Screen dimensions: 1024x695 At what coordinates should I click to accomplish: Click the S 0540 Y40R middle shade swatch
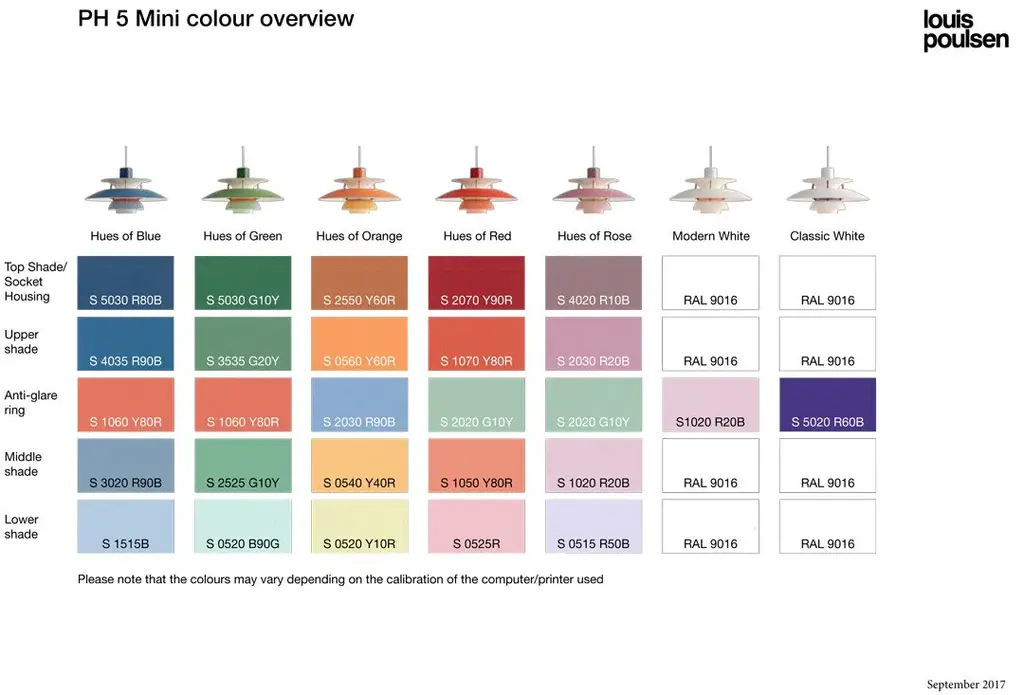360,465
